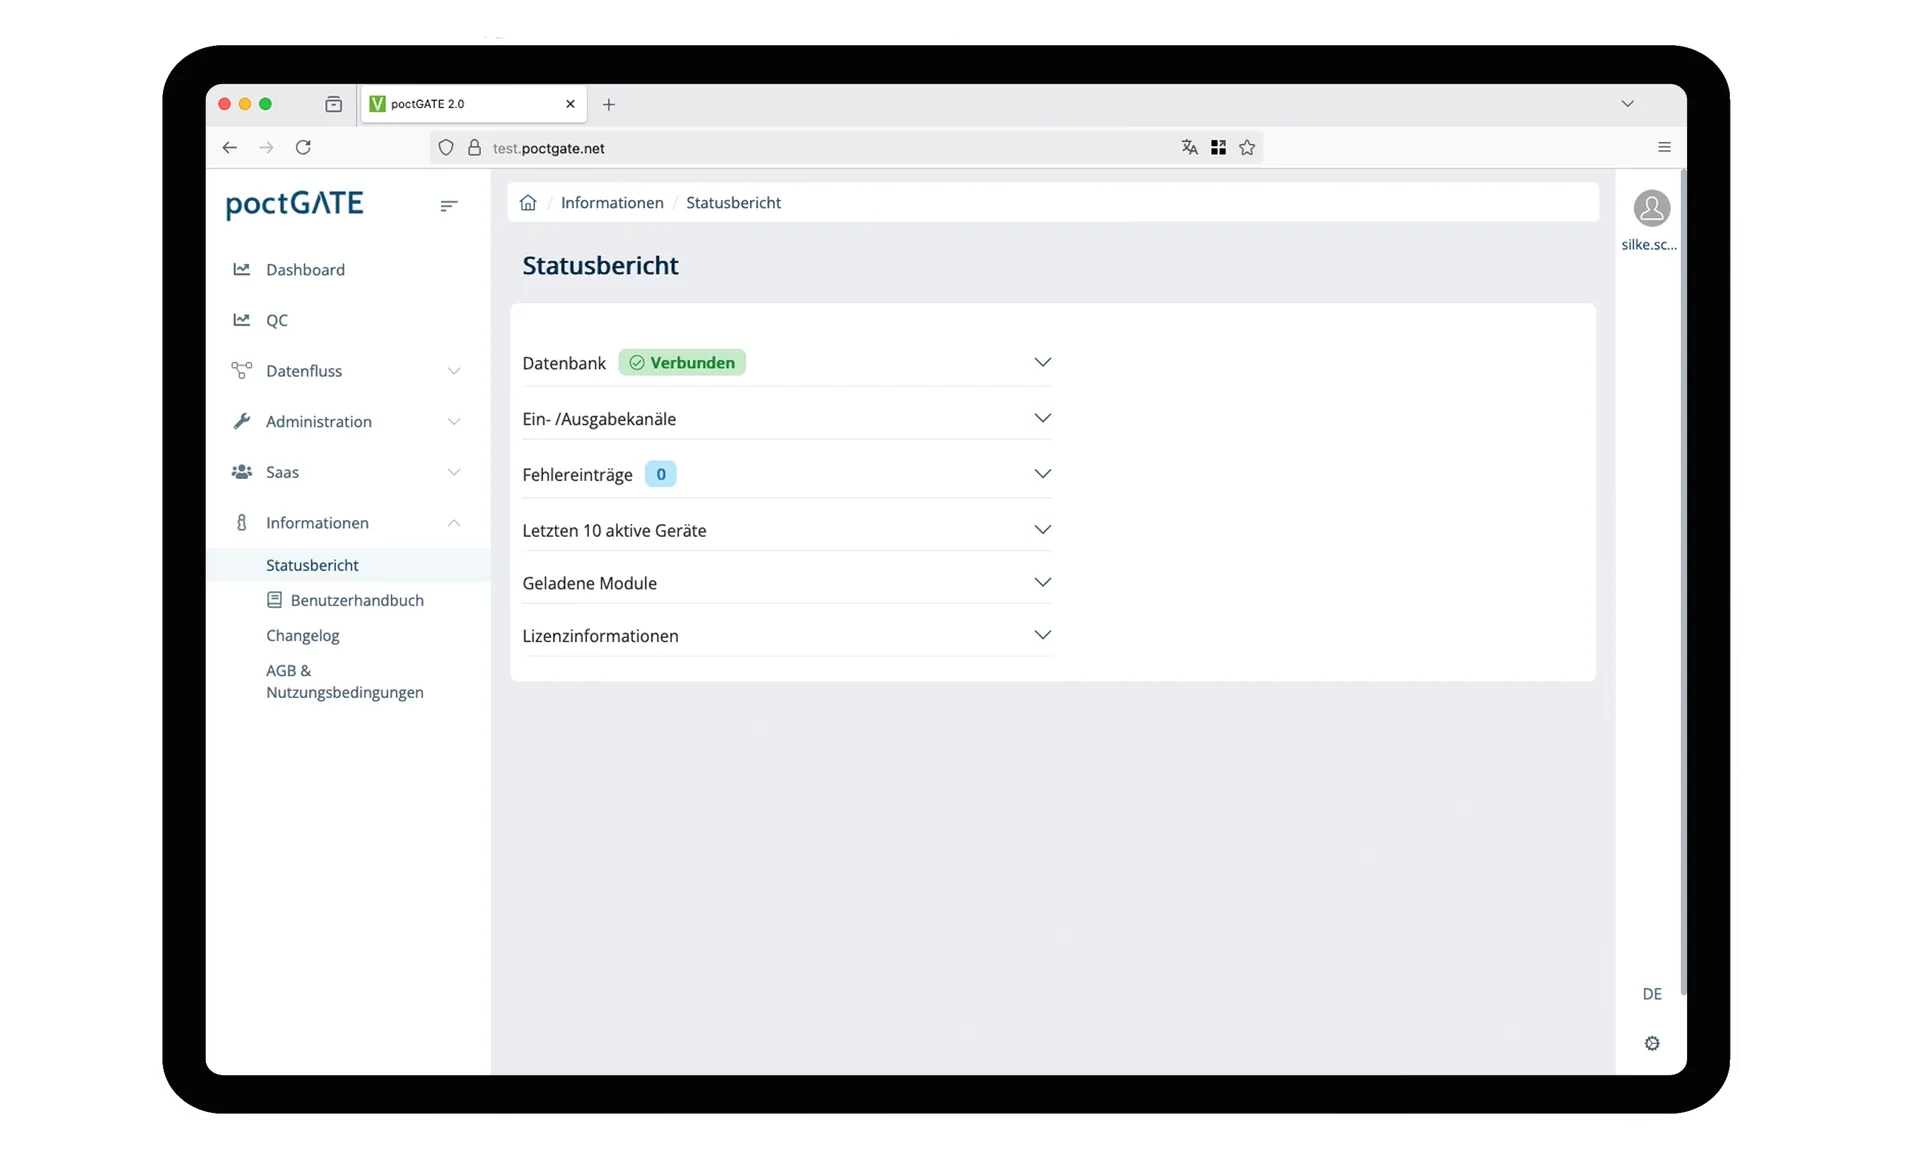This screenshot has width=1920, height=1162.
Task: Open AGB & Nutzungsbedingungen
Action: click(x=345, y=681)
